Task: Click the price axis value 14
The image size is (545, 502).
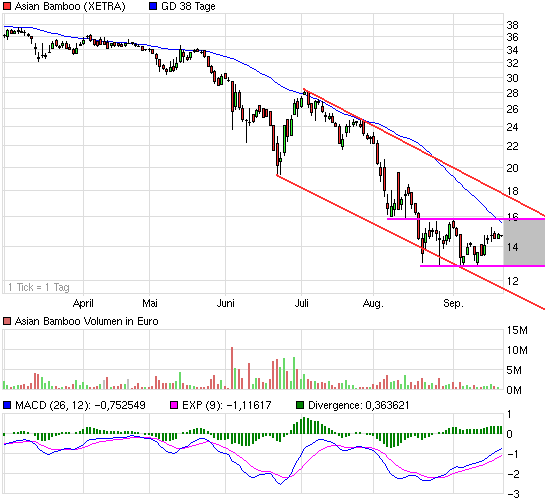Action: coord(512,247)
